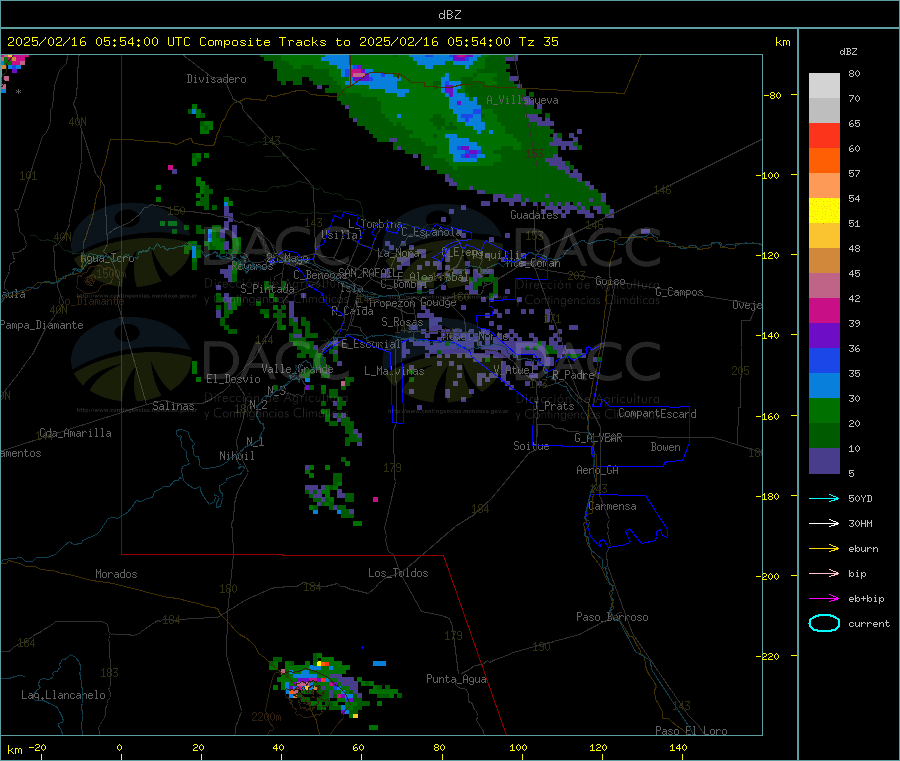Click the Valle_Grande map label
900x761 pixels.
(297, 369)
